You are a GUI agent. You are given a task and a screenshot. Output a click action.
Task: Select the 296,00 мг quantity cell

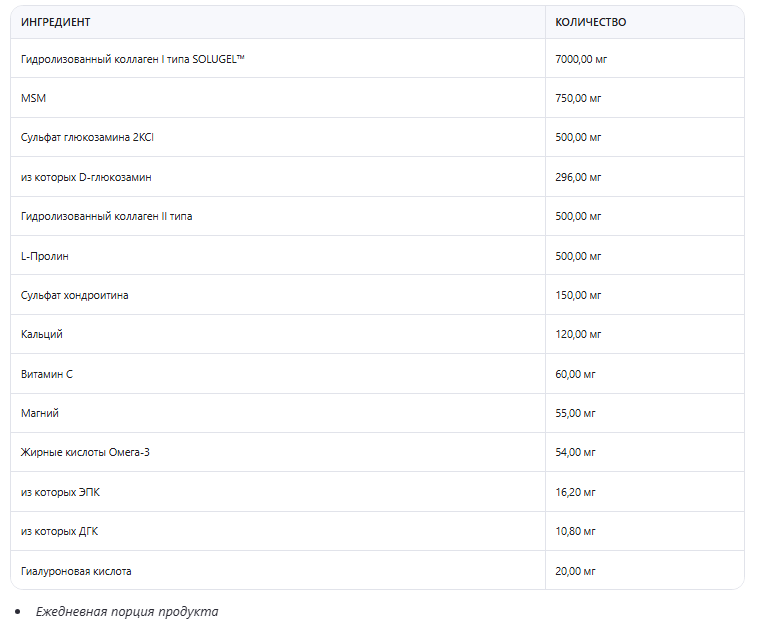578,177
